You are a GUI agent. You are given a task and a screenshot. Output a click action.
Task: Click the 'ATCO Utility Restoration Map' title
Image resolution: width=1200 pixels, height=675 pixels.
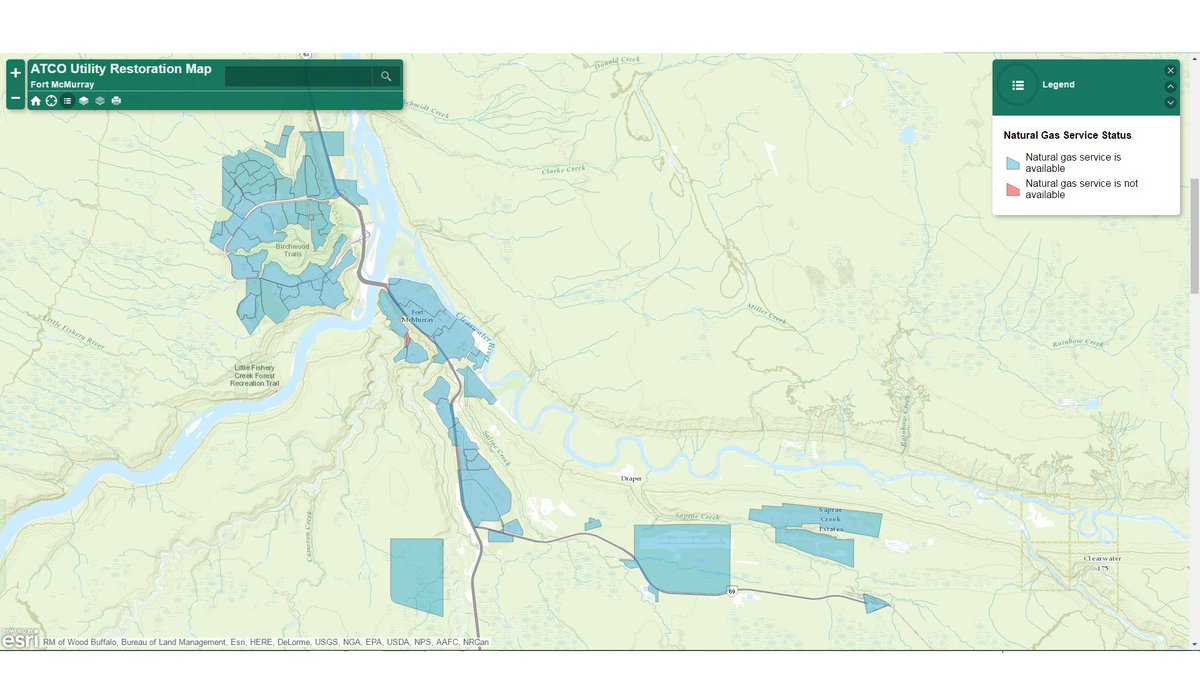point(121,69)
